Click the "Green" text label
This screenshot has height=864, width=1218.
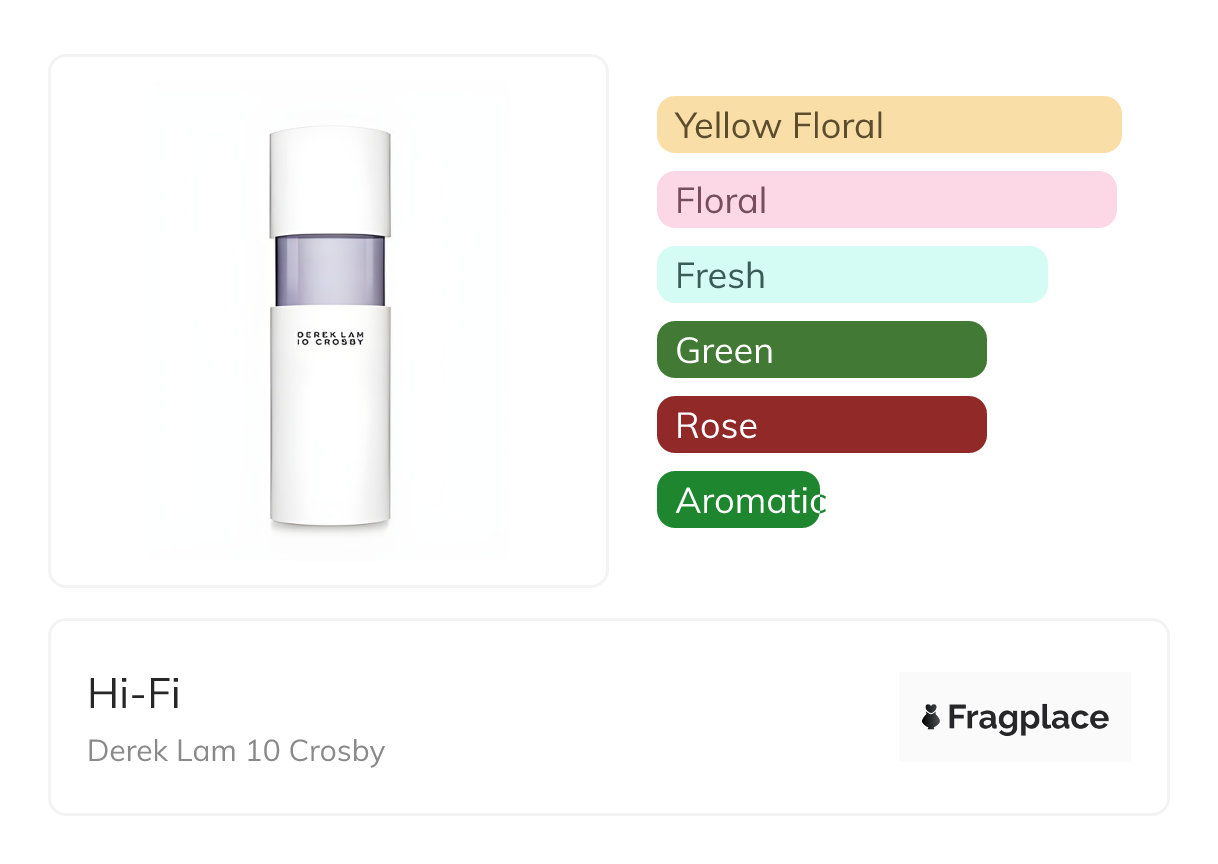(724, 351)
